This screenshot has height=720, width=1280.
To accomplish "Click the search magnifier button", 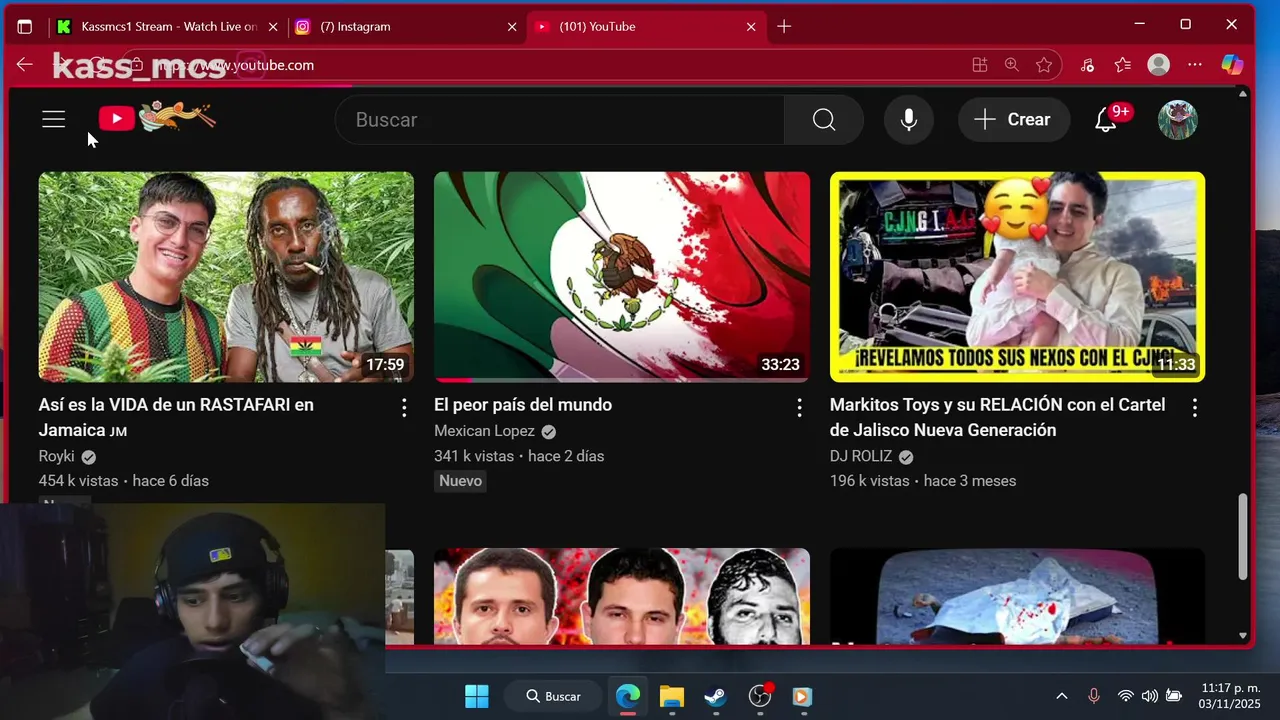I will (x=824, y=120).
